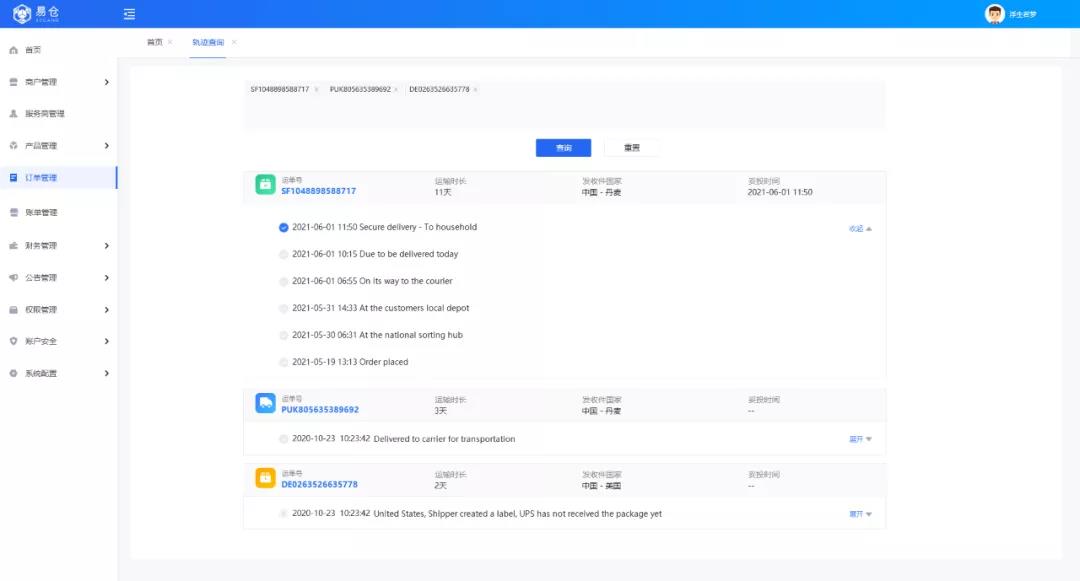Expand the PUK805635389692 tracking details (展开)
Viewport: 1080px width, 581px height.
(x=860, y=439)
